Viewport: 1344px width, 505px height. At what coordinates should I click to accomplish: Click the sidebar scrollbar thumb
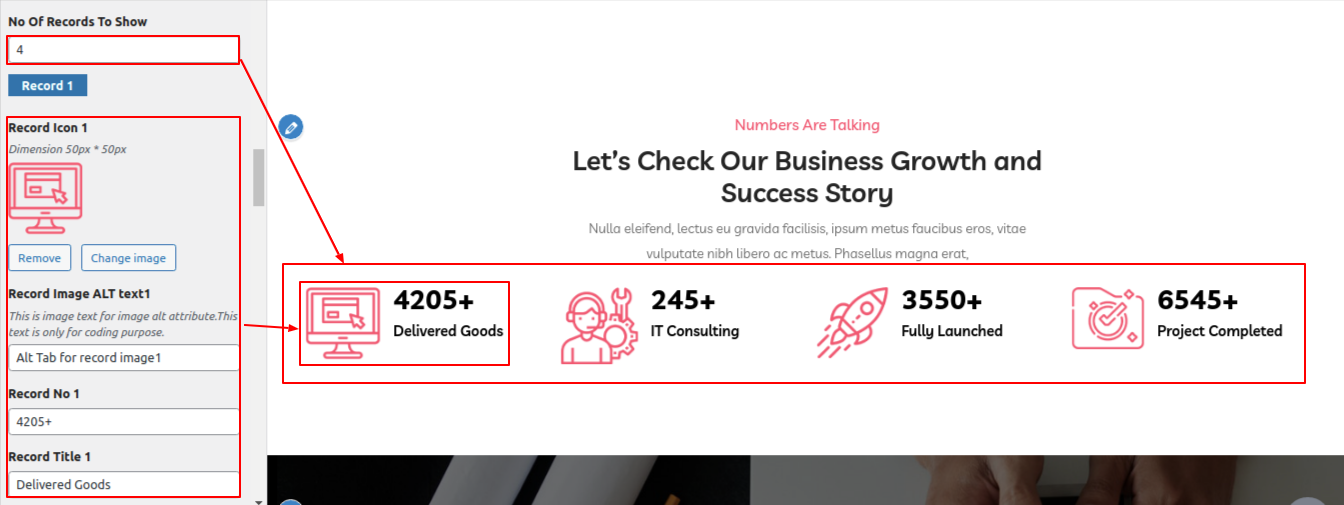pyautogui.click(x=259, y=177)
